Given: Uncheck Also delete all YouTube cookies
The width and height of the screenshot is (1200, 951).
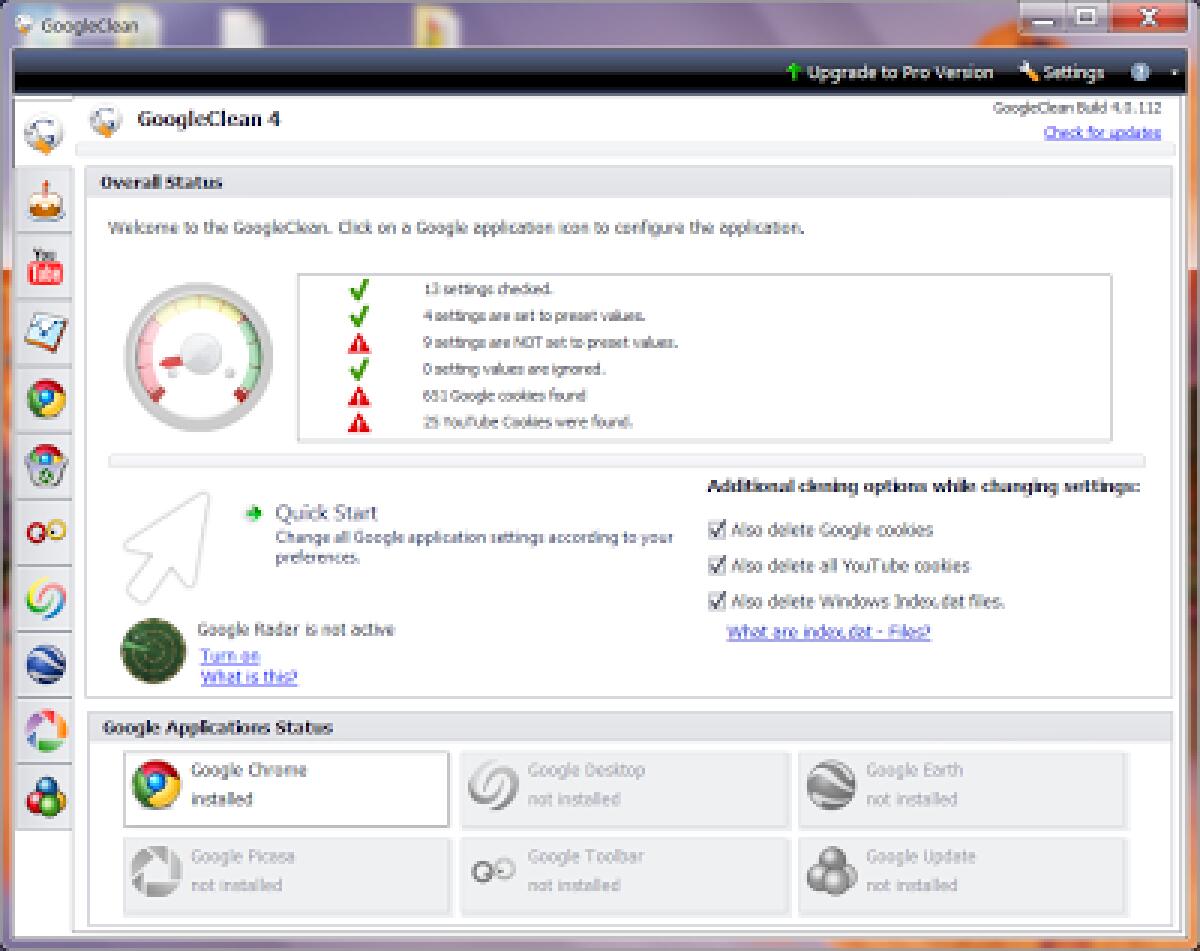Looking at the screenshot, I should point(716,566).
